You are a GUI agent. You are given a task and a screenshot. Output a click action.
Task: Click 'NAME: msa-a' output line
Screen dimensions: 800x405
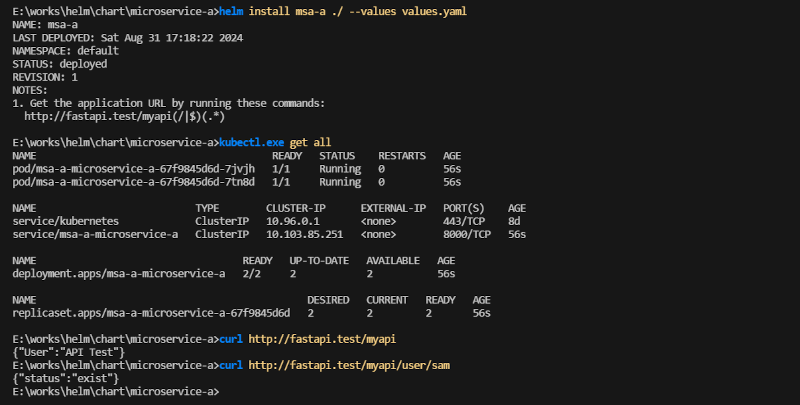pyautogui.click(x=45, y=24)
